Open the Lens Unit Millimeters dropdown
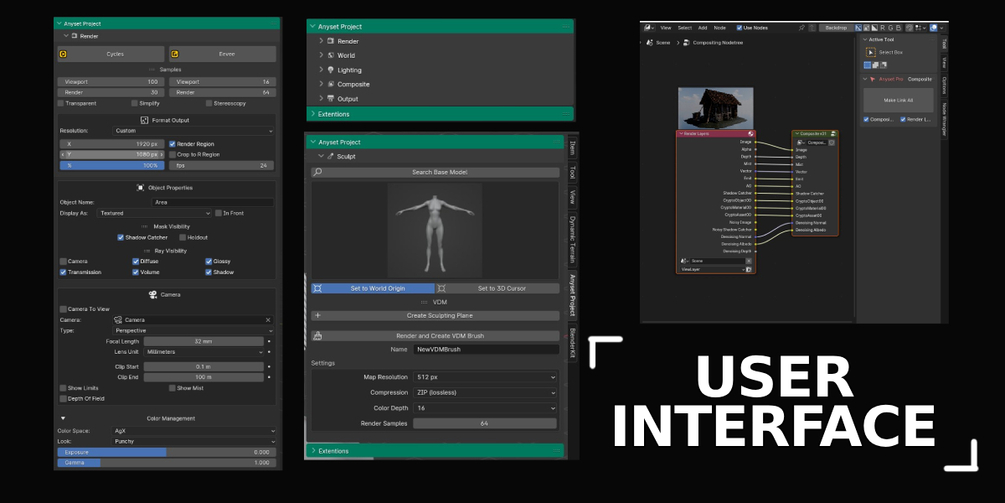The width and height of the screenshot is (1005, 503). [x=204, y=352]
